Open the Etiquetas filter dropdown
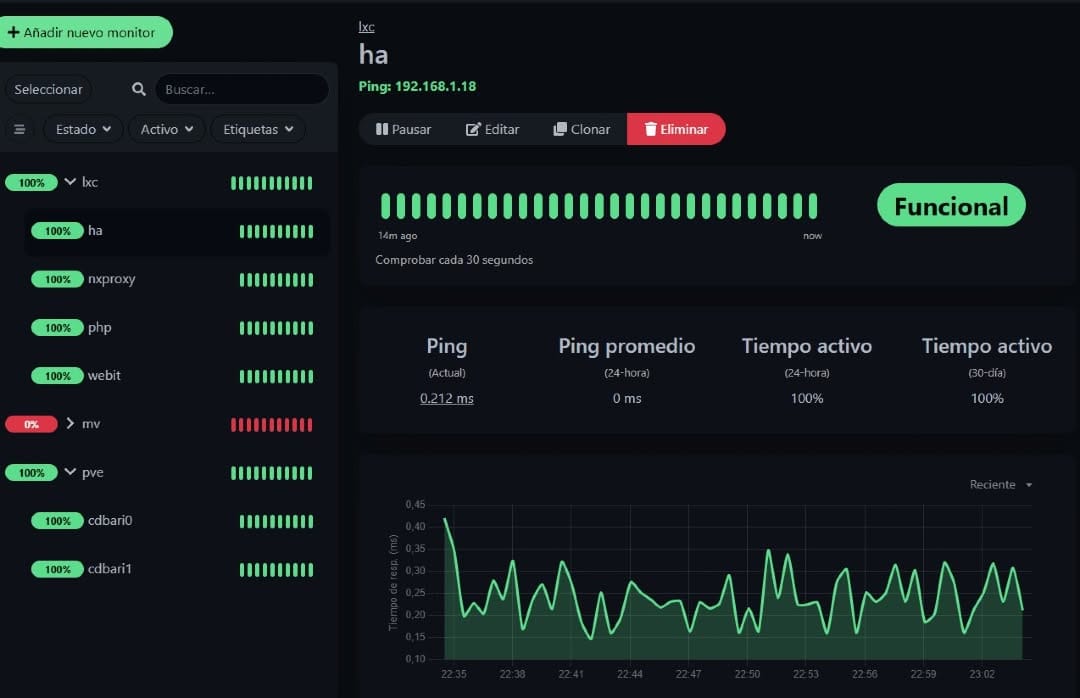Viewport: 1080px width, 698px height. (x=258, y=130)
